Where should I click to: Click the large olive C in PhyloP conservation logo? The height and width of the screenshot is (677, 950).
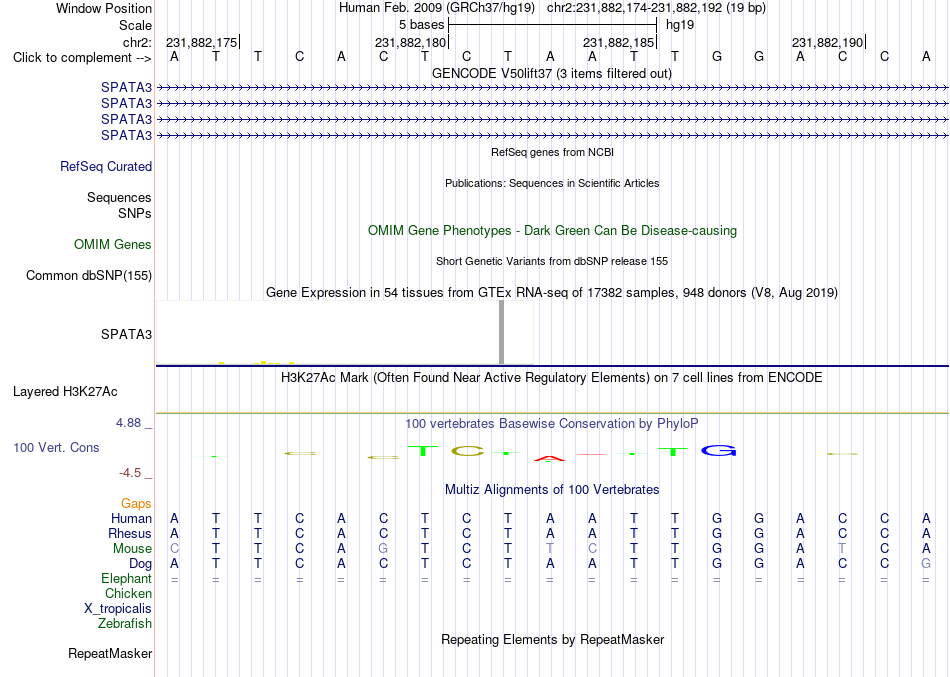click(x=468, y=451)
